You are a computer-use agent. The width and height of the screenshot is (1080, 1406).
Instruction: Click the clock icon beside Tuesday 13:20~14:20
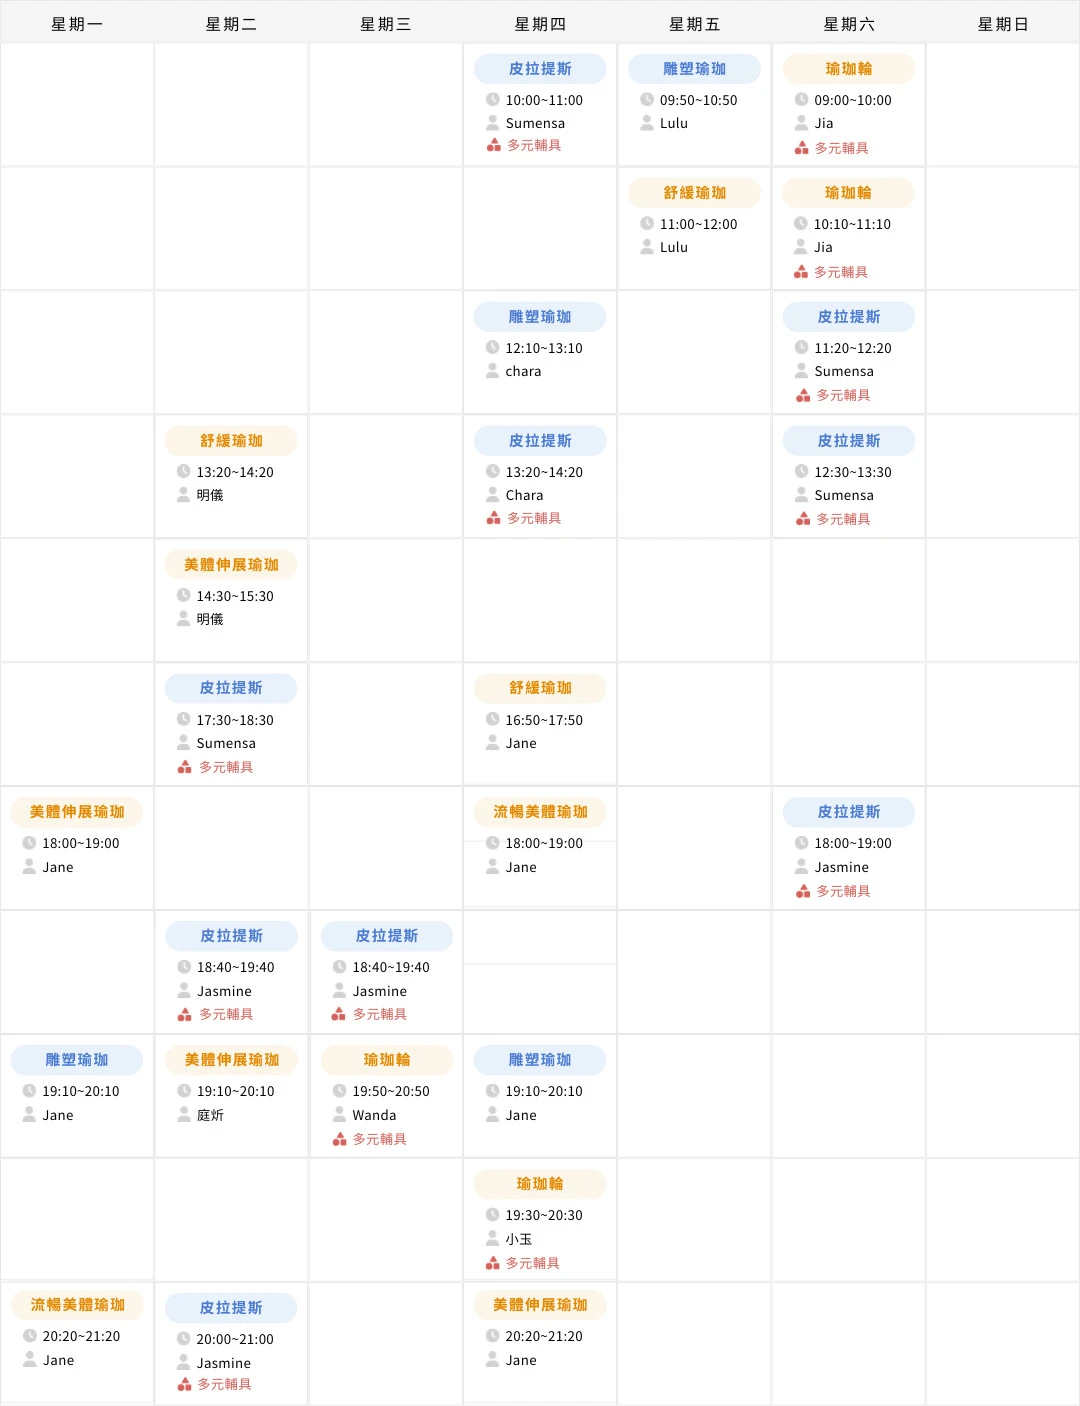(184, 472)
